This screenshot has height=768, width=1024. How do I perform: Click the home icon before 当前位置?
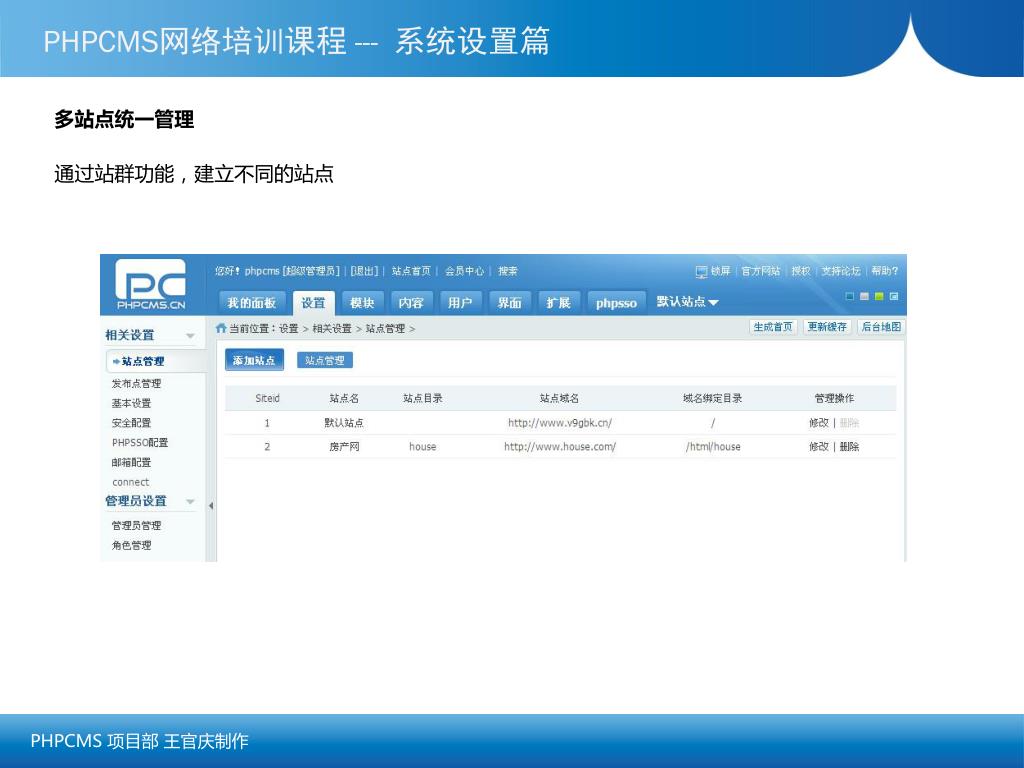pyautogui.click(x=221, y=328)
